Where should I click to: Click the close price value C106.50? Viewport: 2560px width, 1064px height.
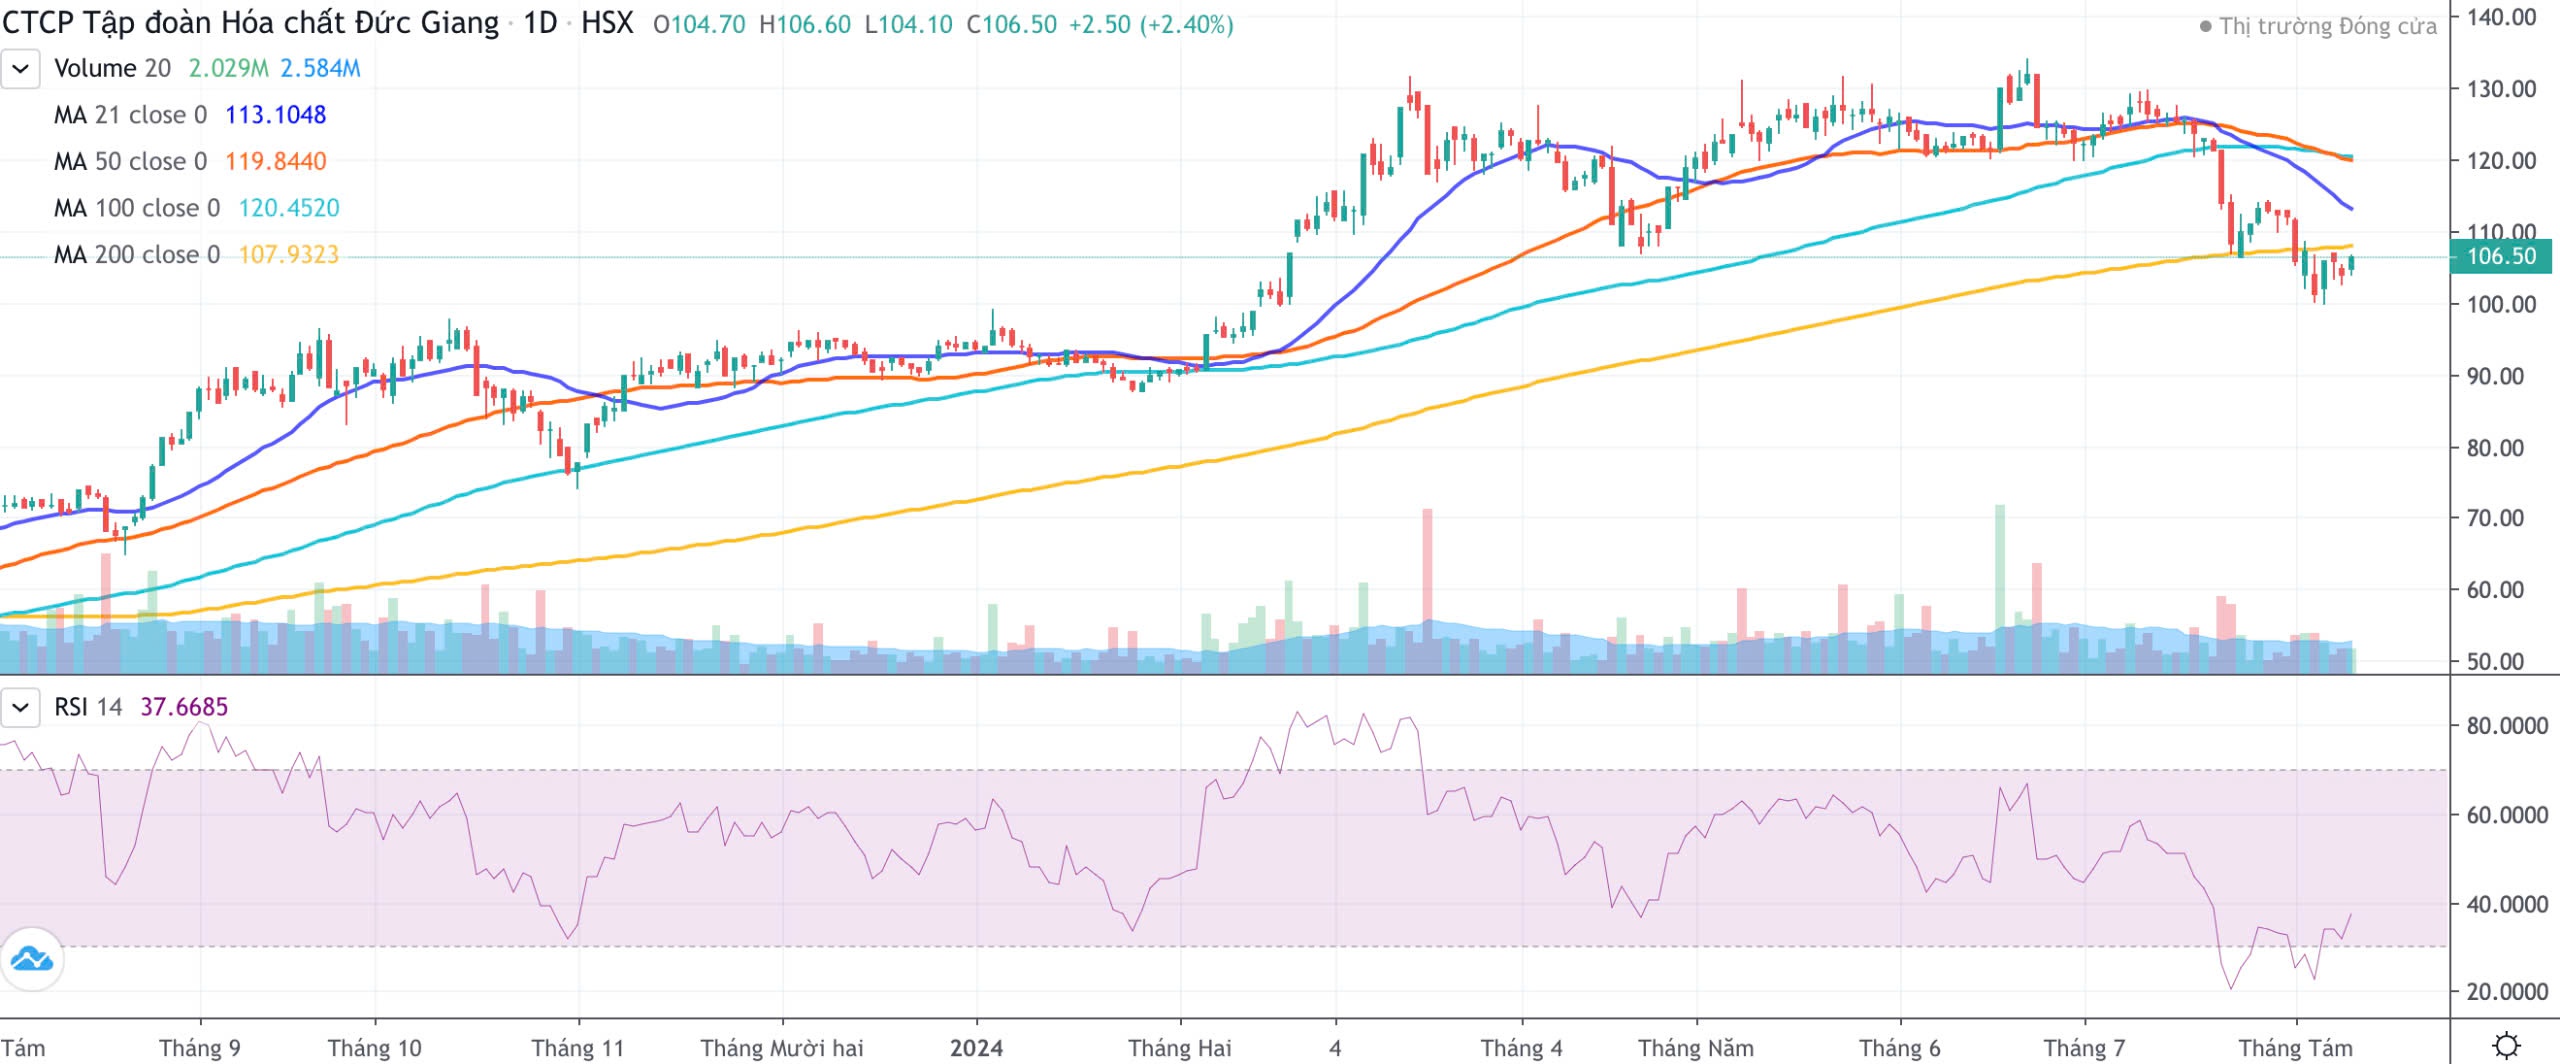click(x=1011, y=25)
